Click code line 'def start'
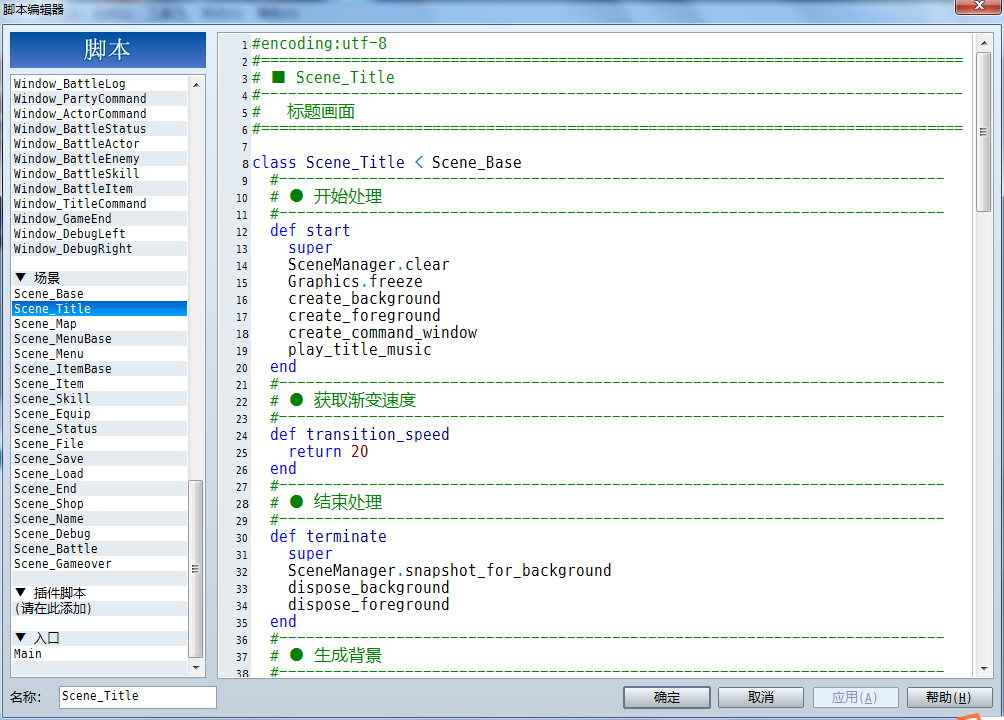 310,231
